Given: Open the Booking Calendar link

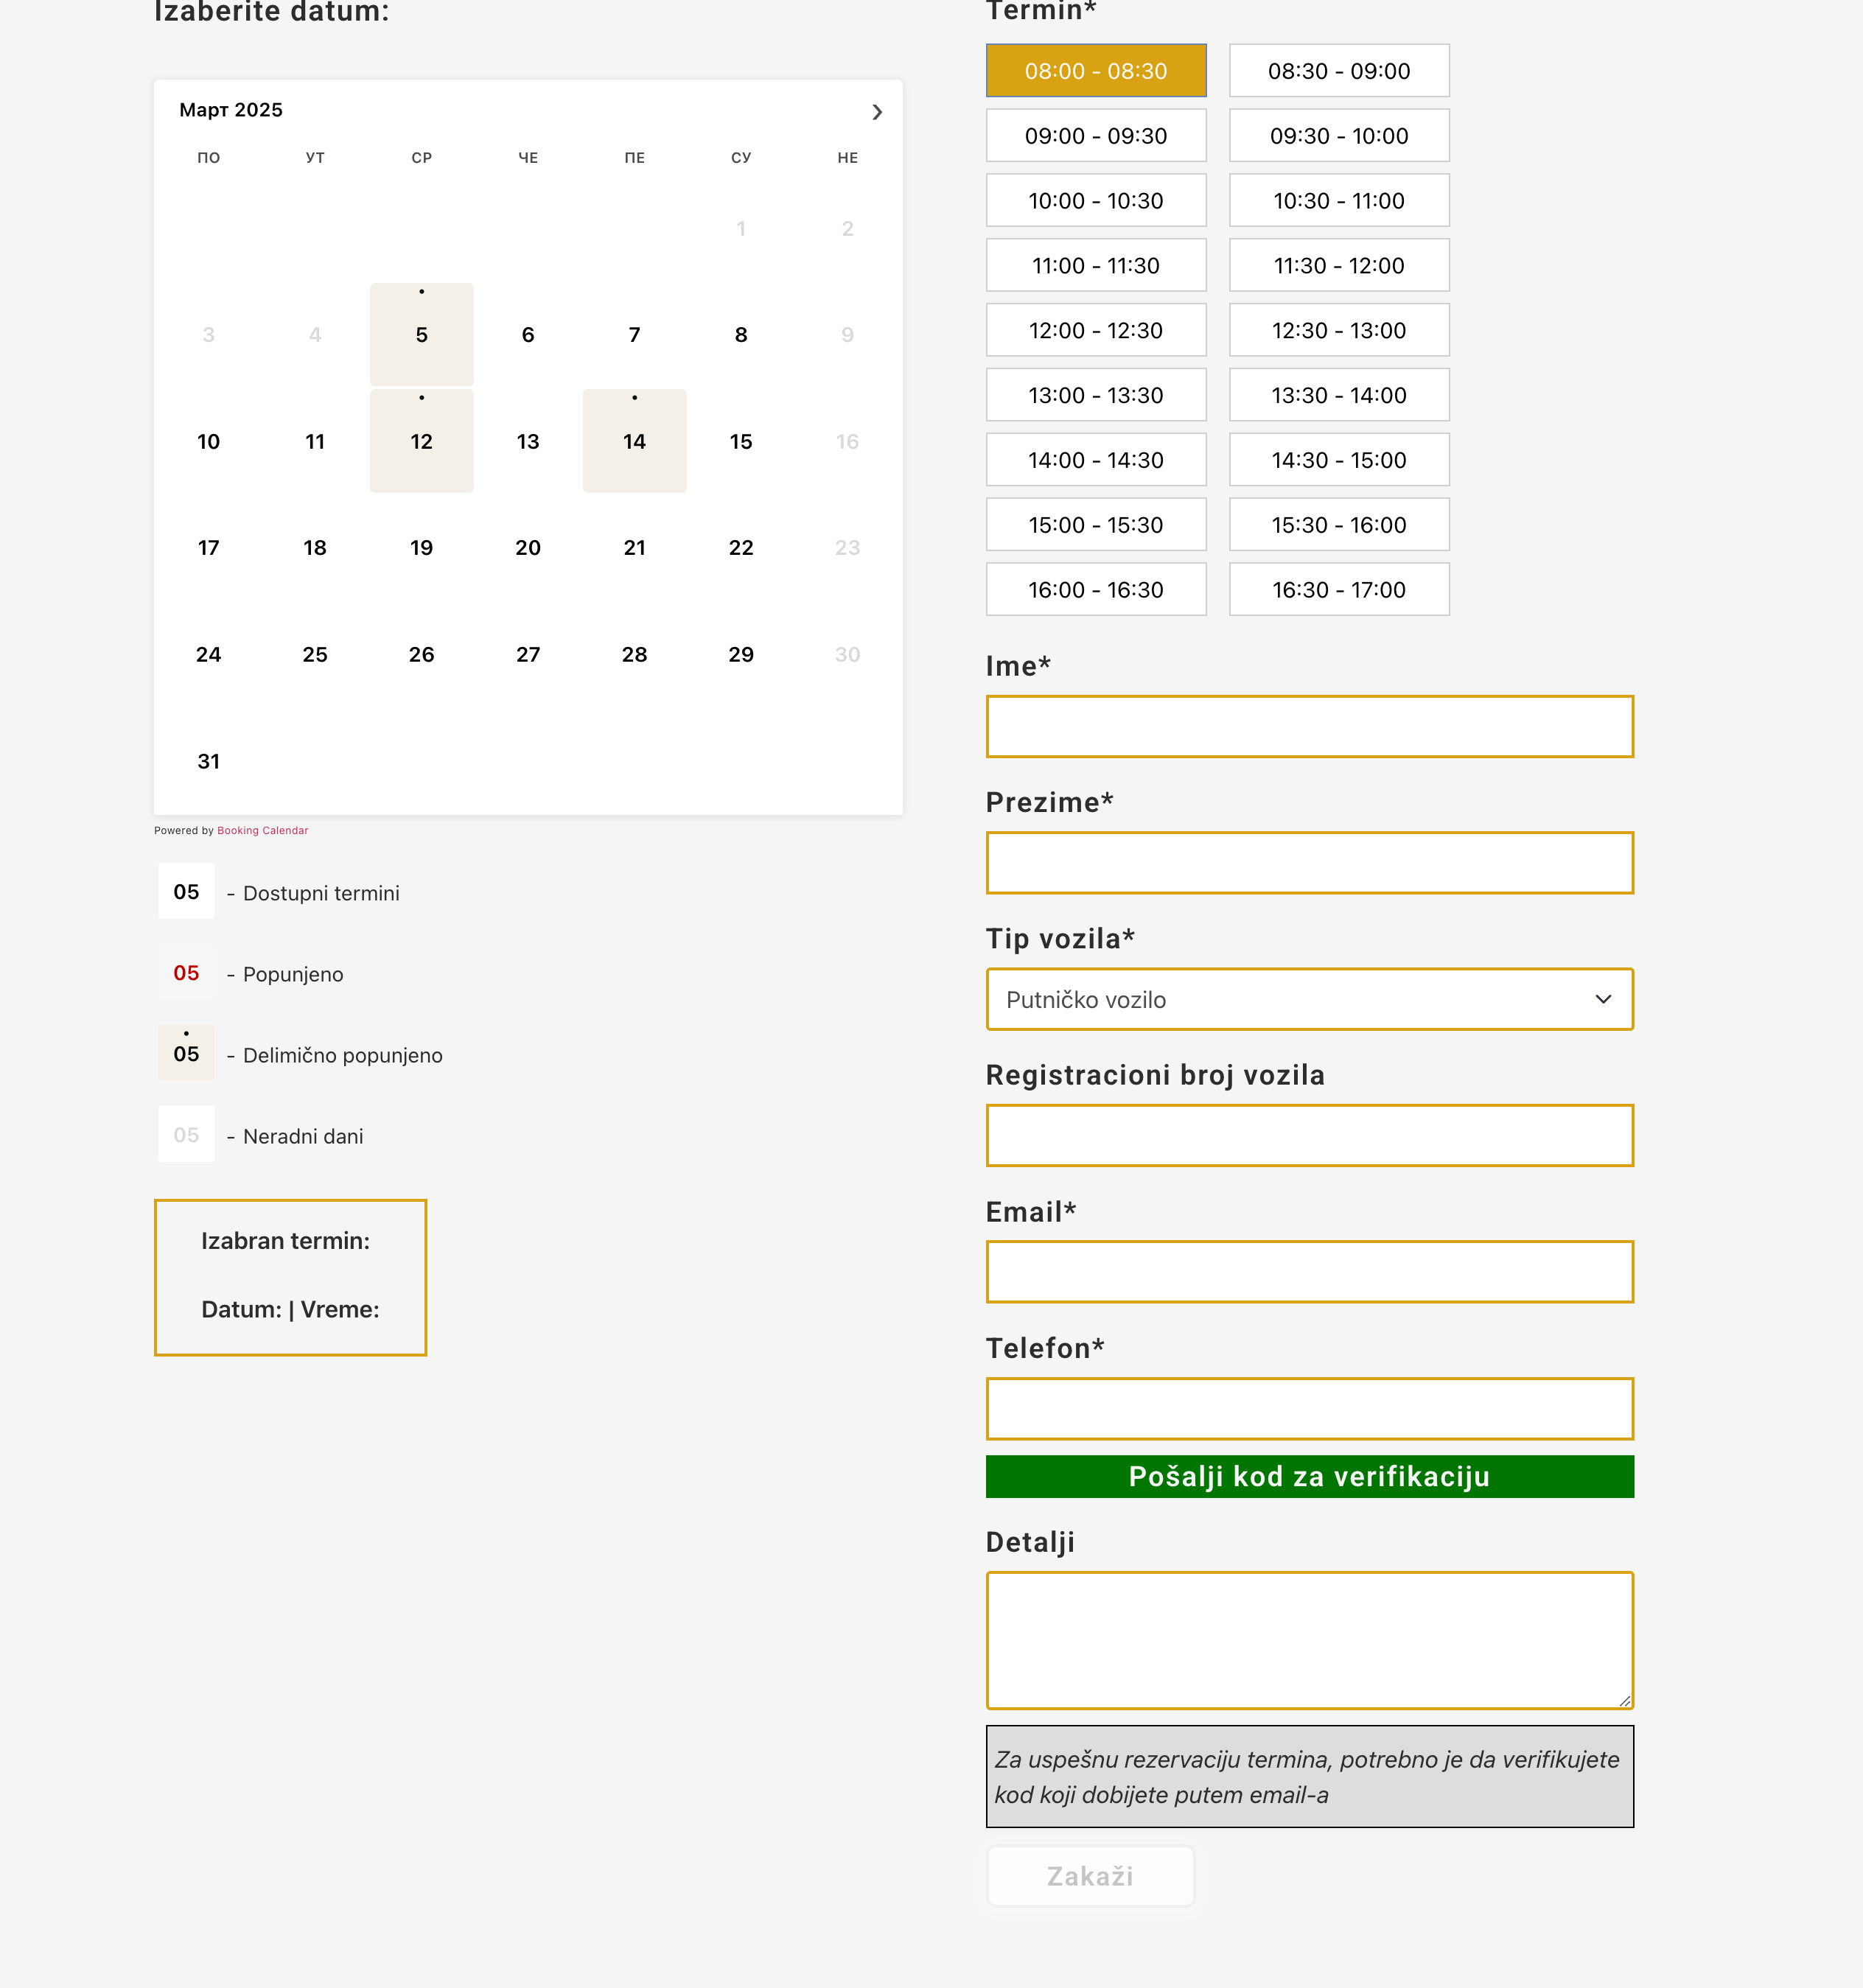Looking at the screenshot, I should [x=262, y=830].
